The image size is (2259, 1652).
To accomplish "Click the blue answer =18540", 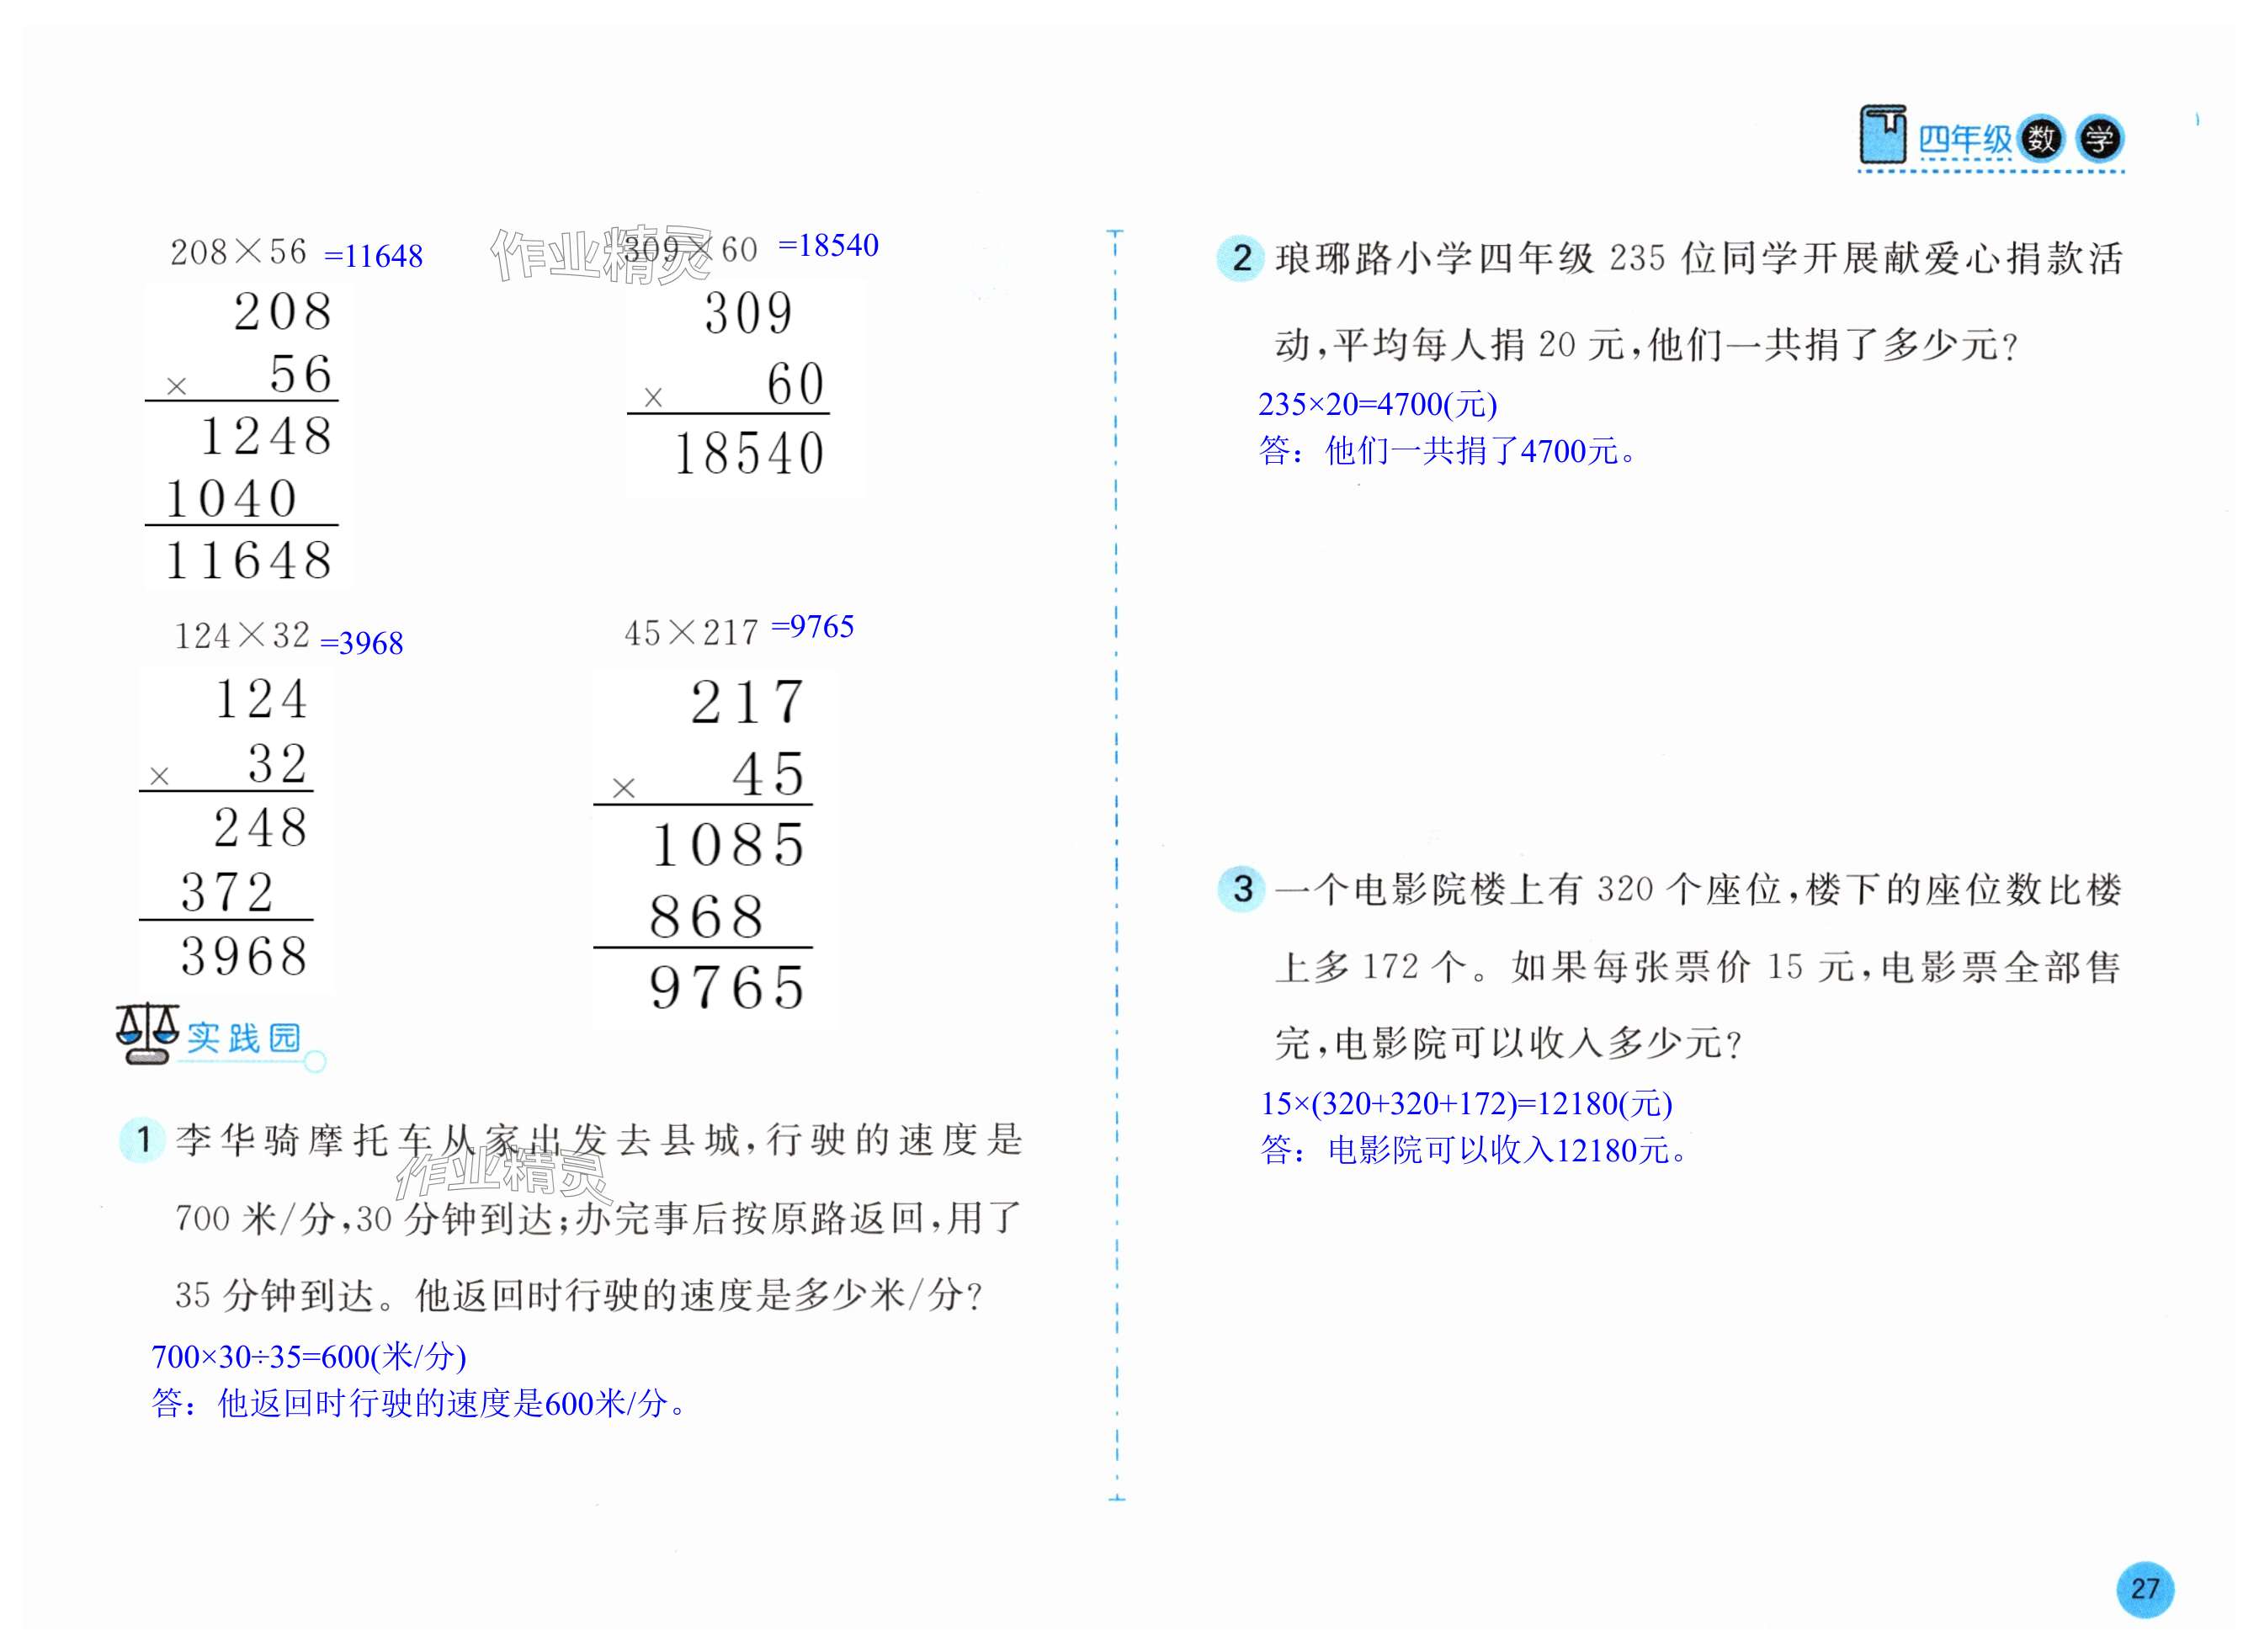I will click(x=828, y=246).
